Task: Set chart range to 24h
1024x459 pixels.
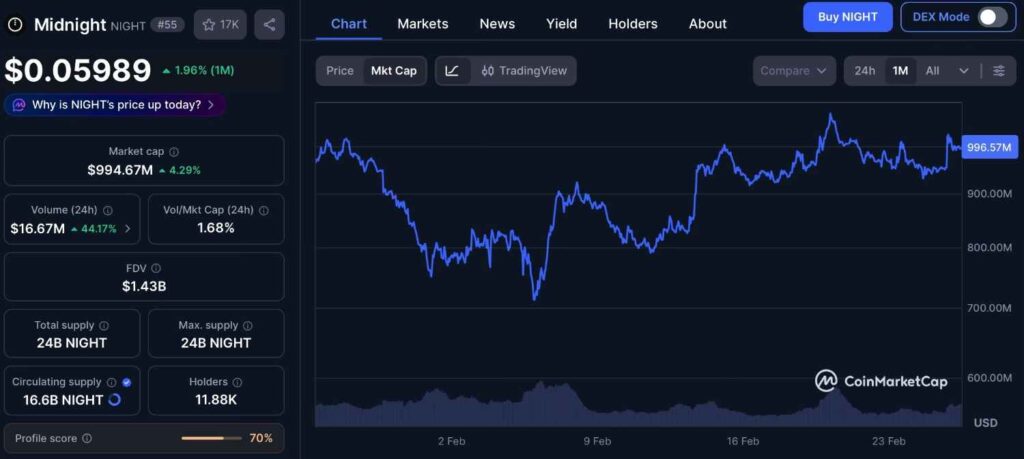Action: pyautogui.click(x=865, y=71)
